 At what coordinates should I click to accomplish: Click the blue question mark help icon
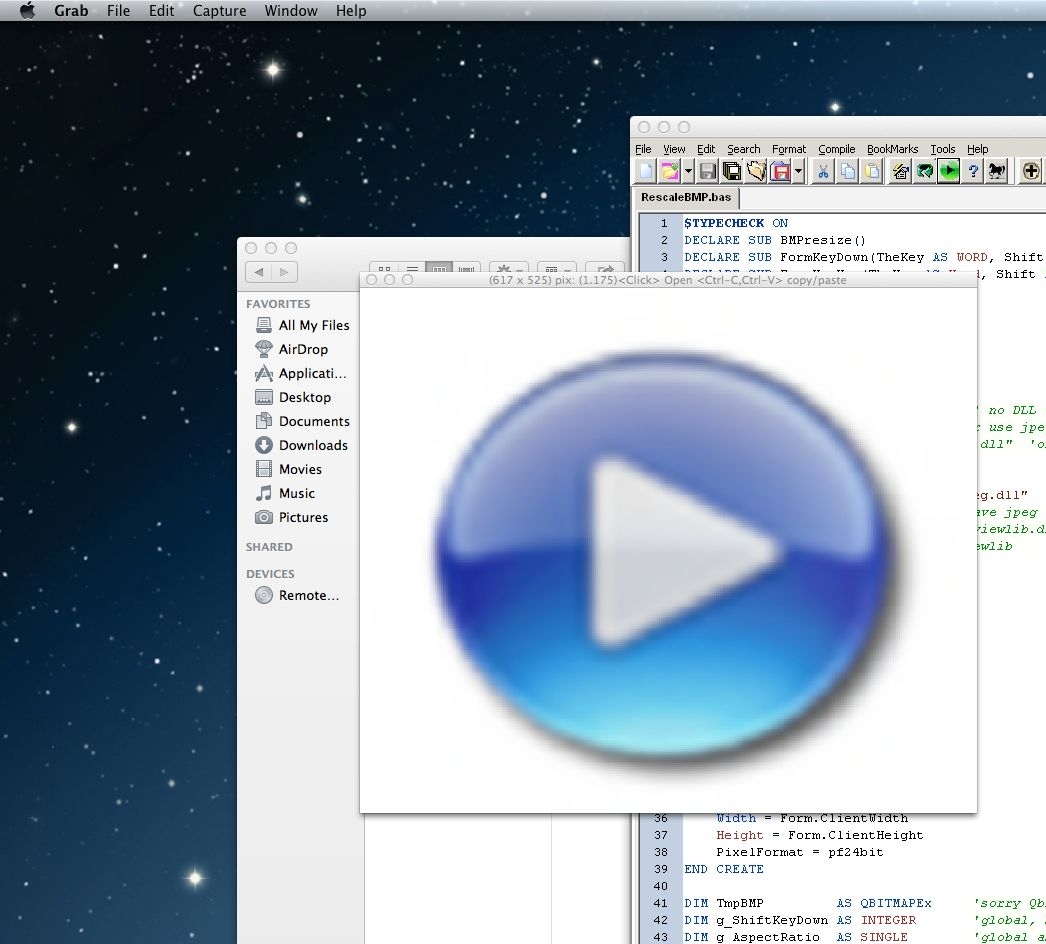pos(973,171)
